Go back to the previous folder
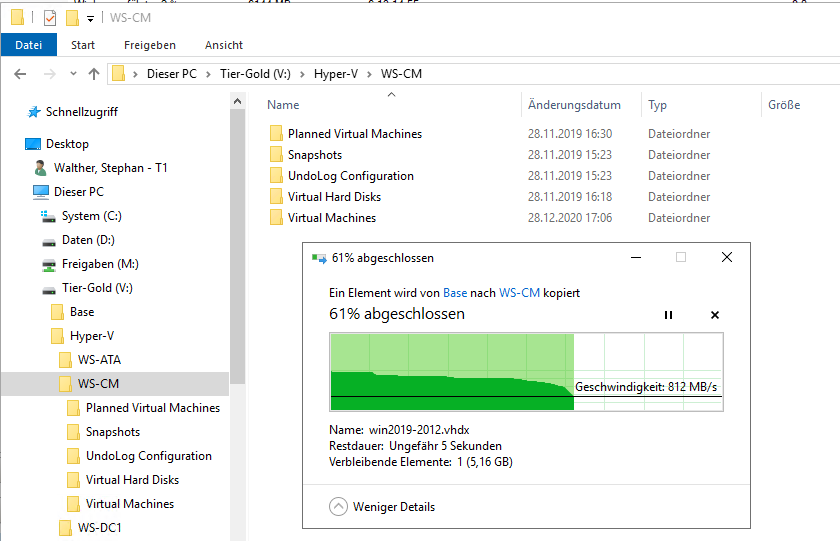Image resolution: width=840 pixels, height=541 pixels. click(20, 74)
